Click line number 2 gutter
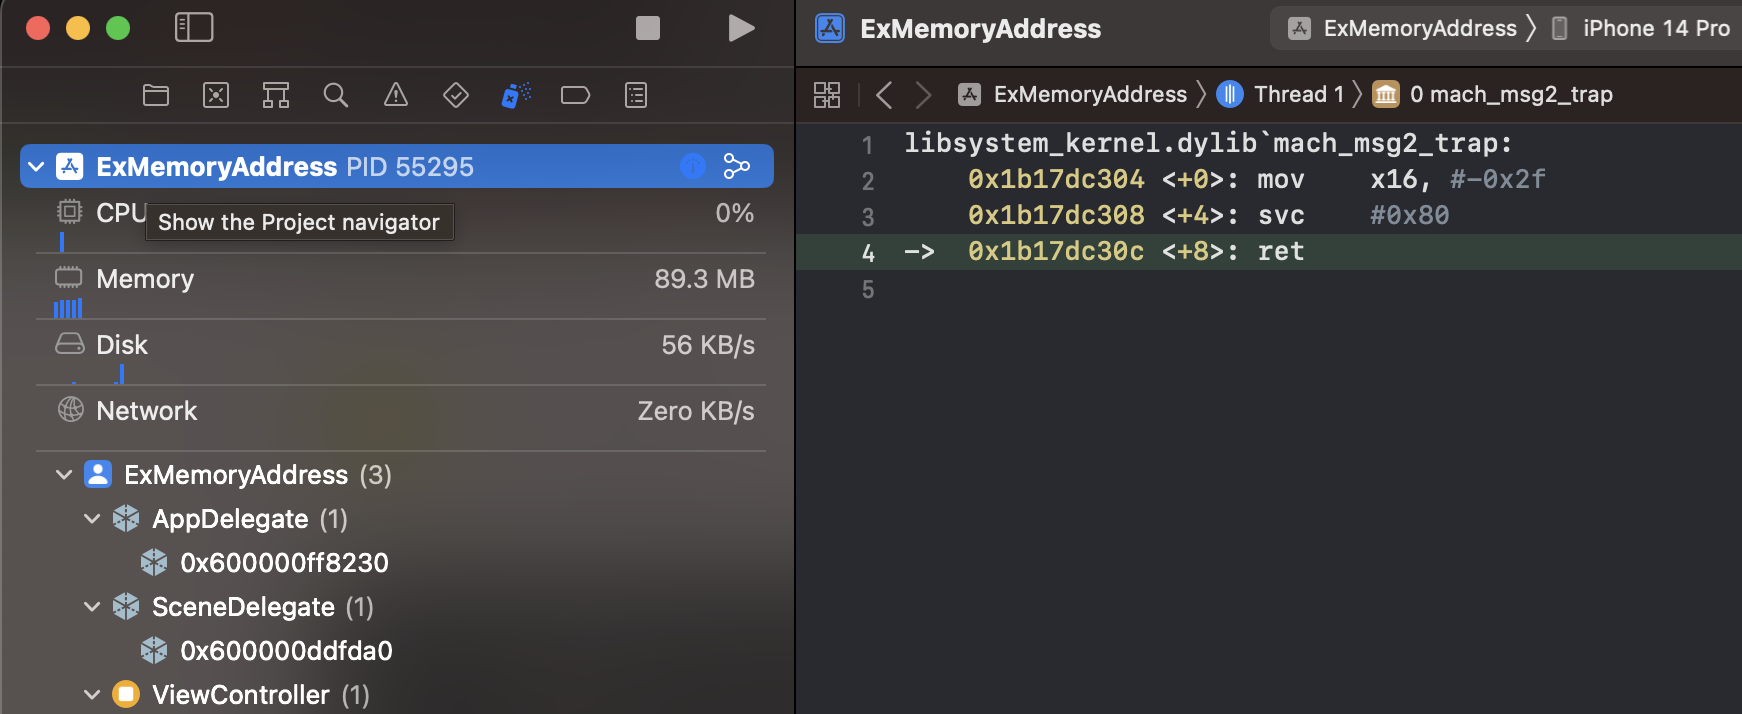Screen dimensions: 1742x714 (868, 181)
